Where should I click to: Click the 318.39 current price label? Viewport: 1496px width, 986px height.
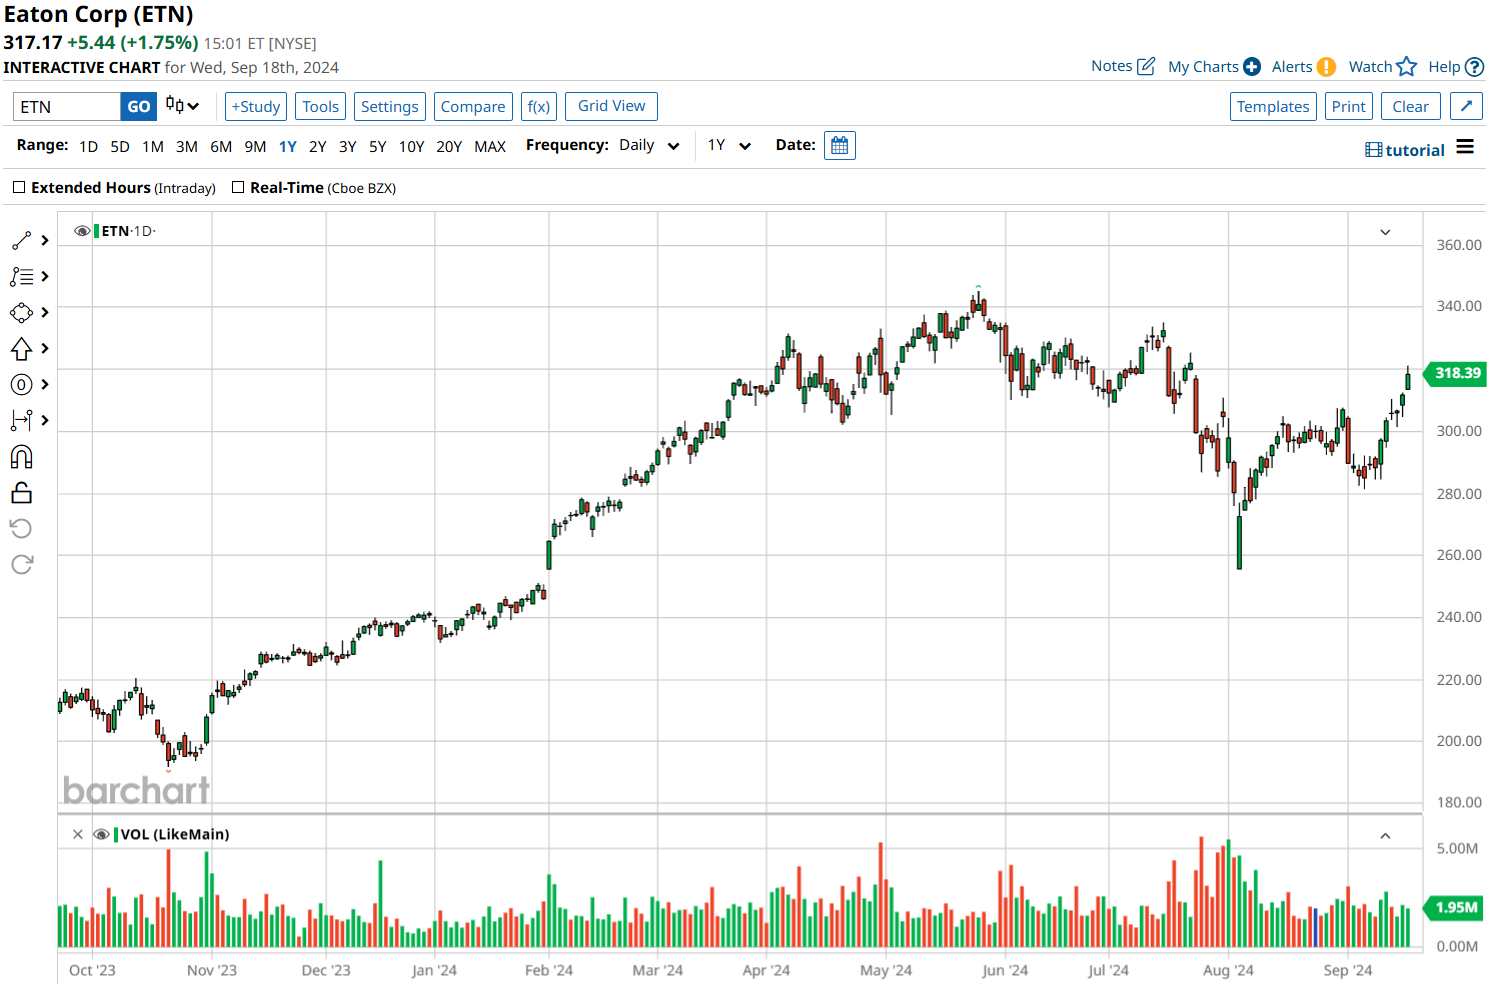(x=1456, y=374)
